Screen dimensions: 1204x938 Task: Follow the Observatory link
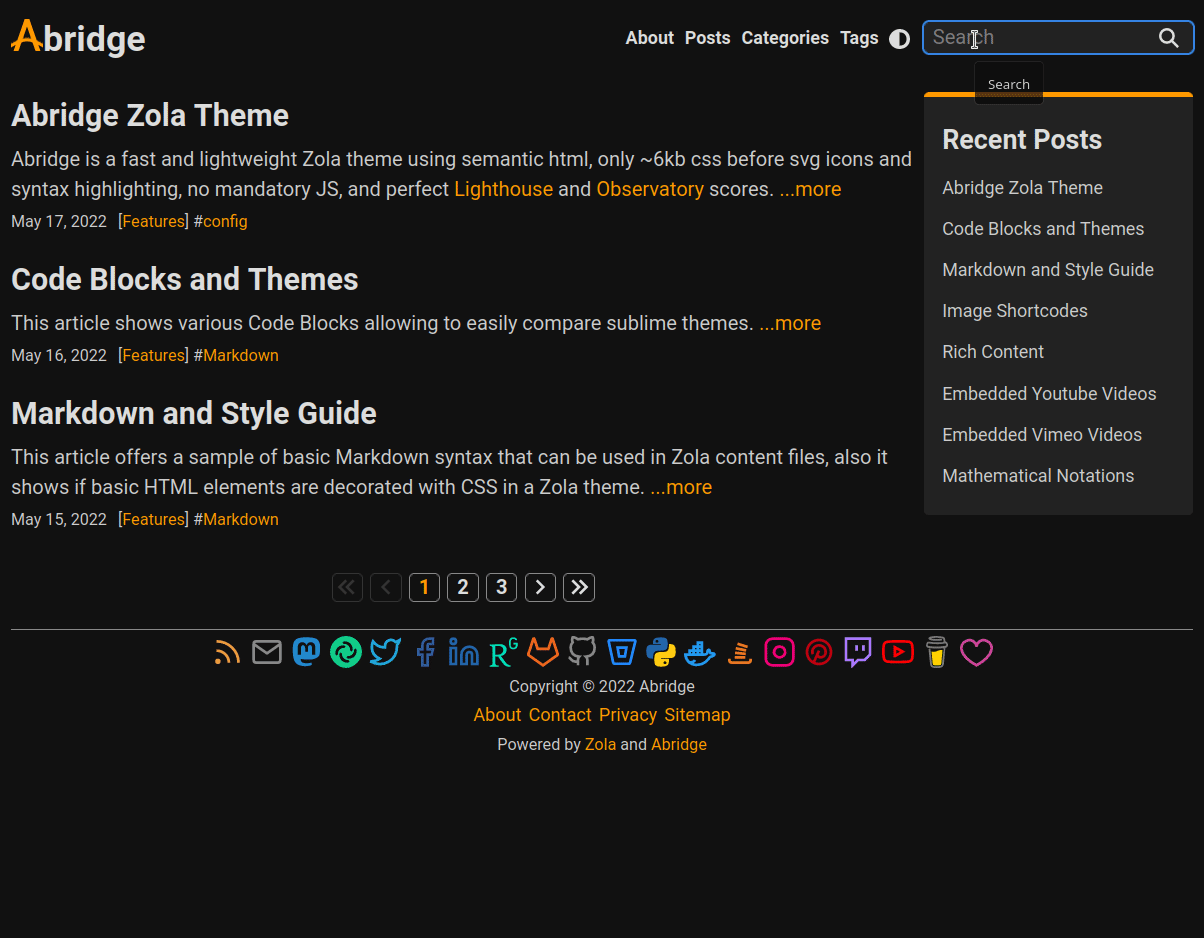coord(650,189)
